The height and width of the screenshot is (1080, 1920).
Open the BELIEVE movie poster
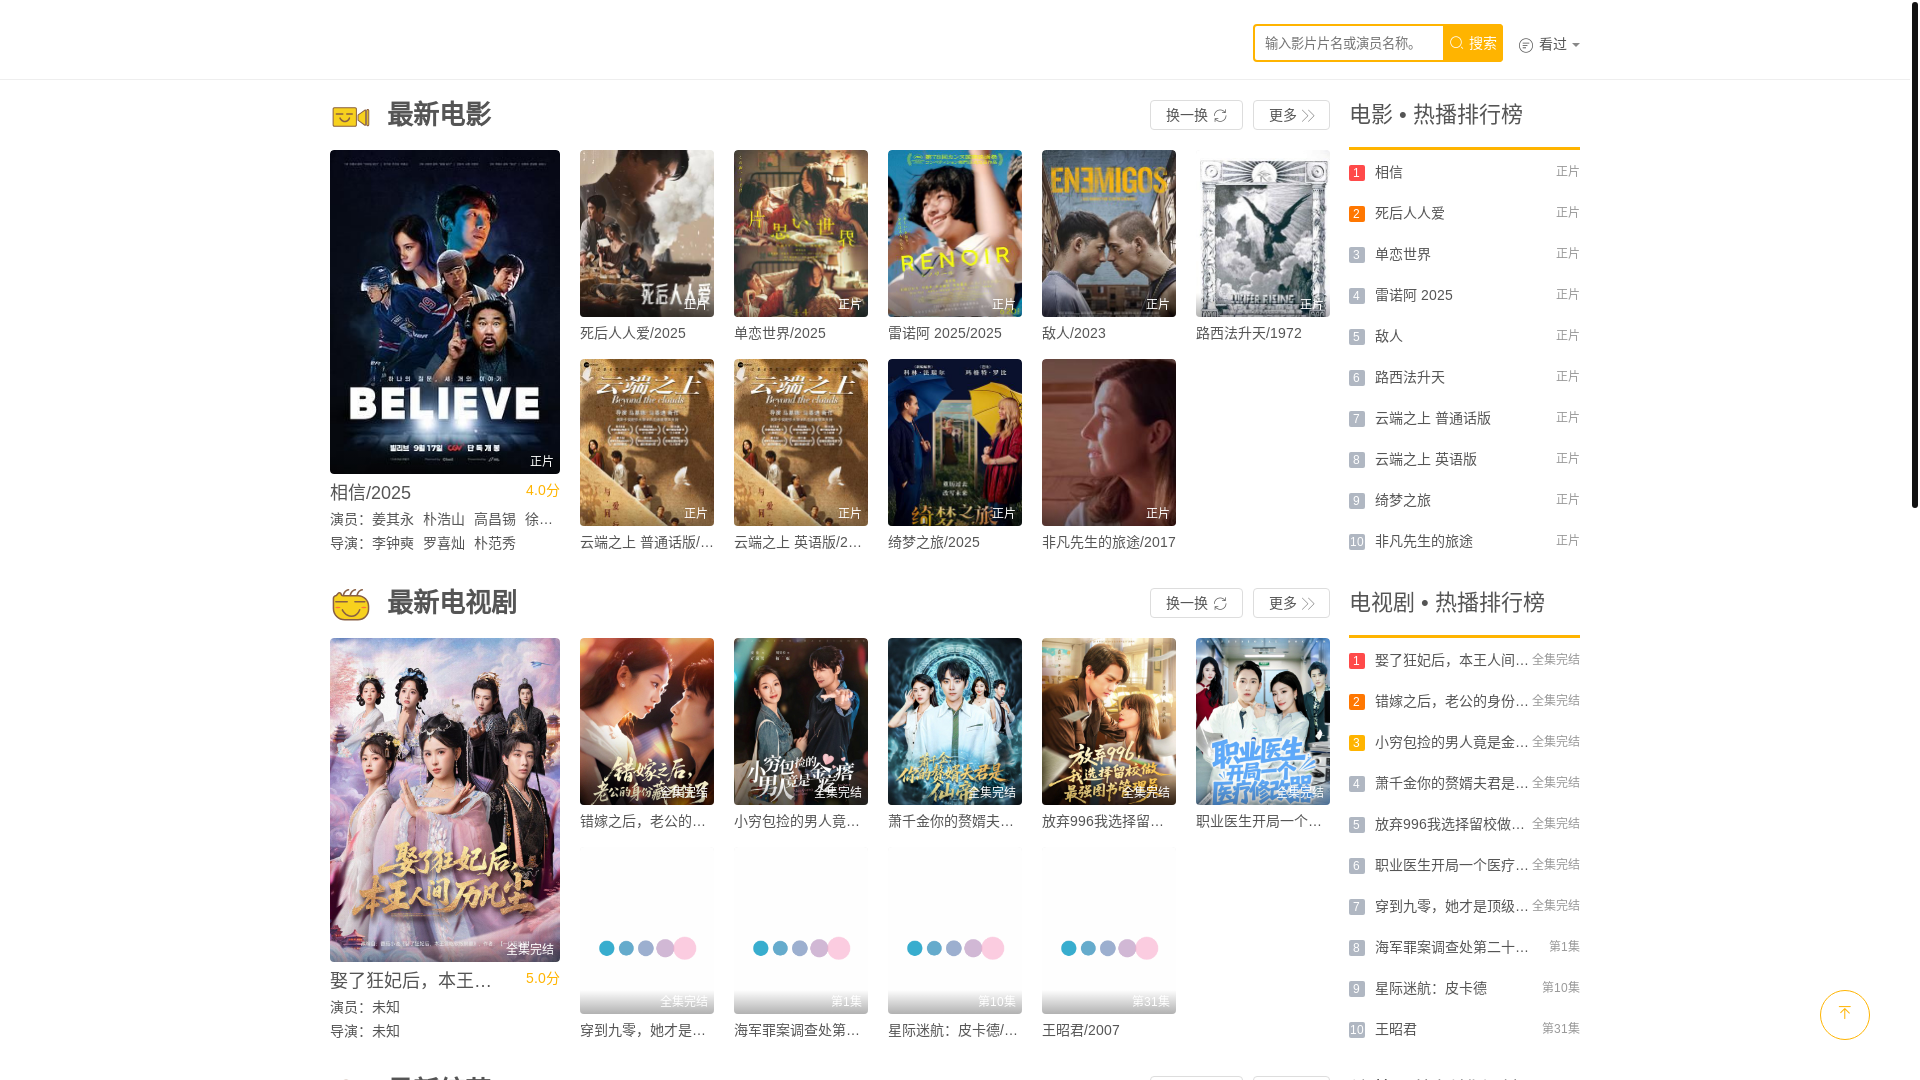click(444, 311)
